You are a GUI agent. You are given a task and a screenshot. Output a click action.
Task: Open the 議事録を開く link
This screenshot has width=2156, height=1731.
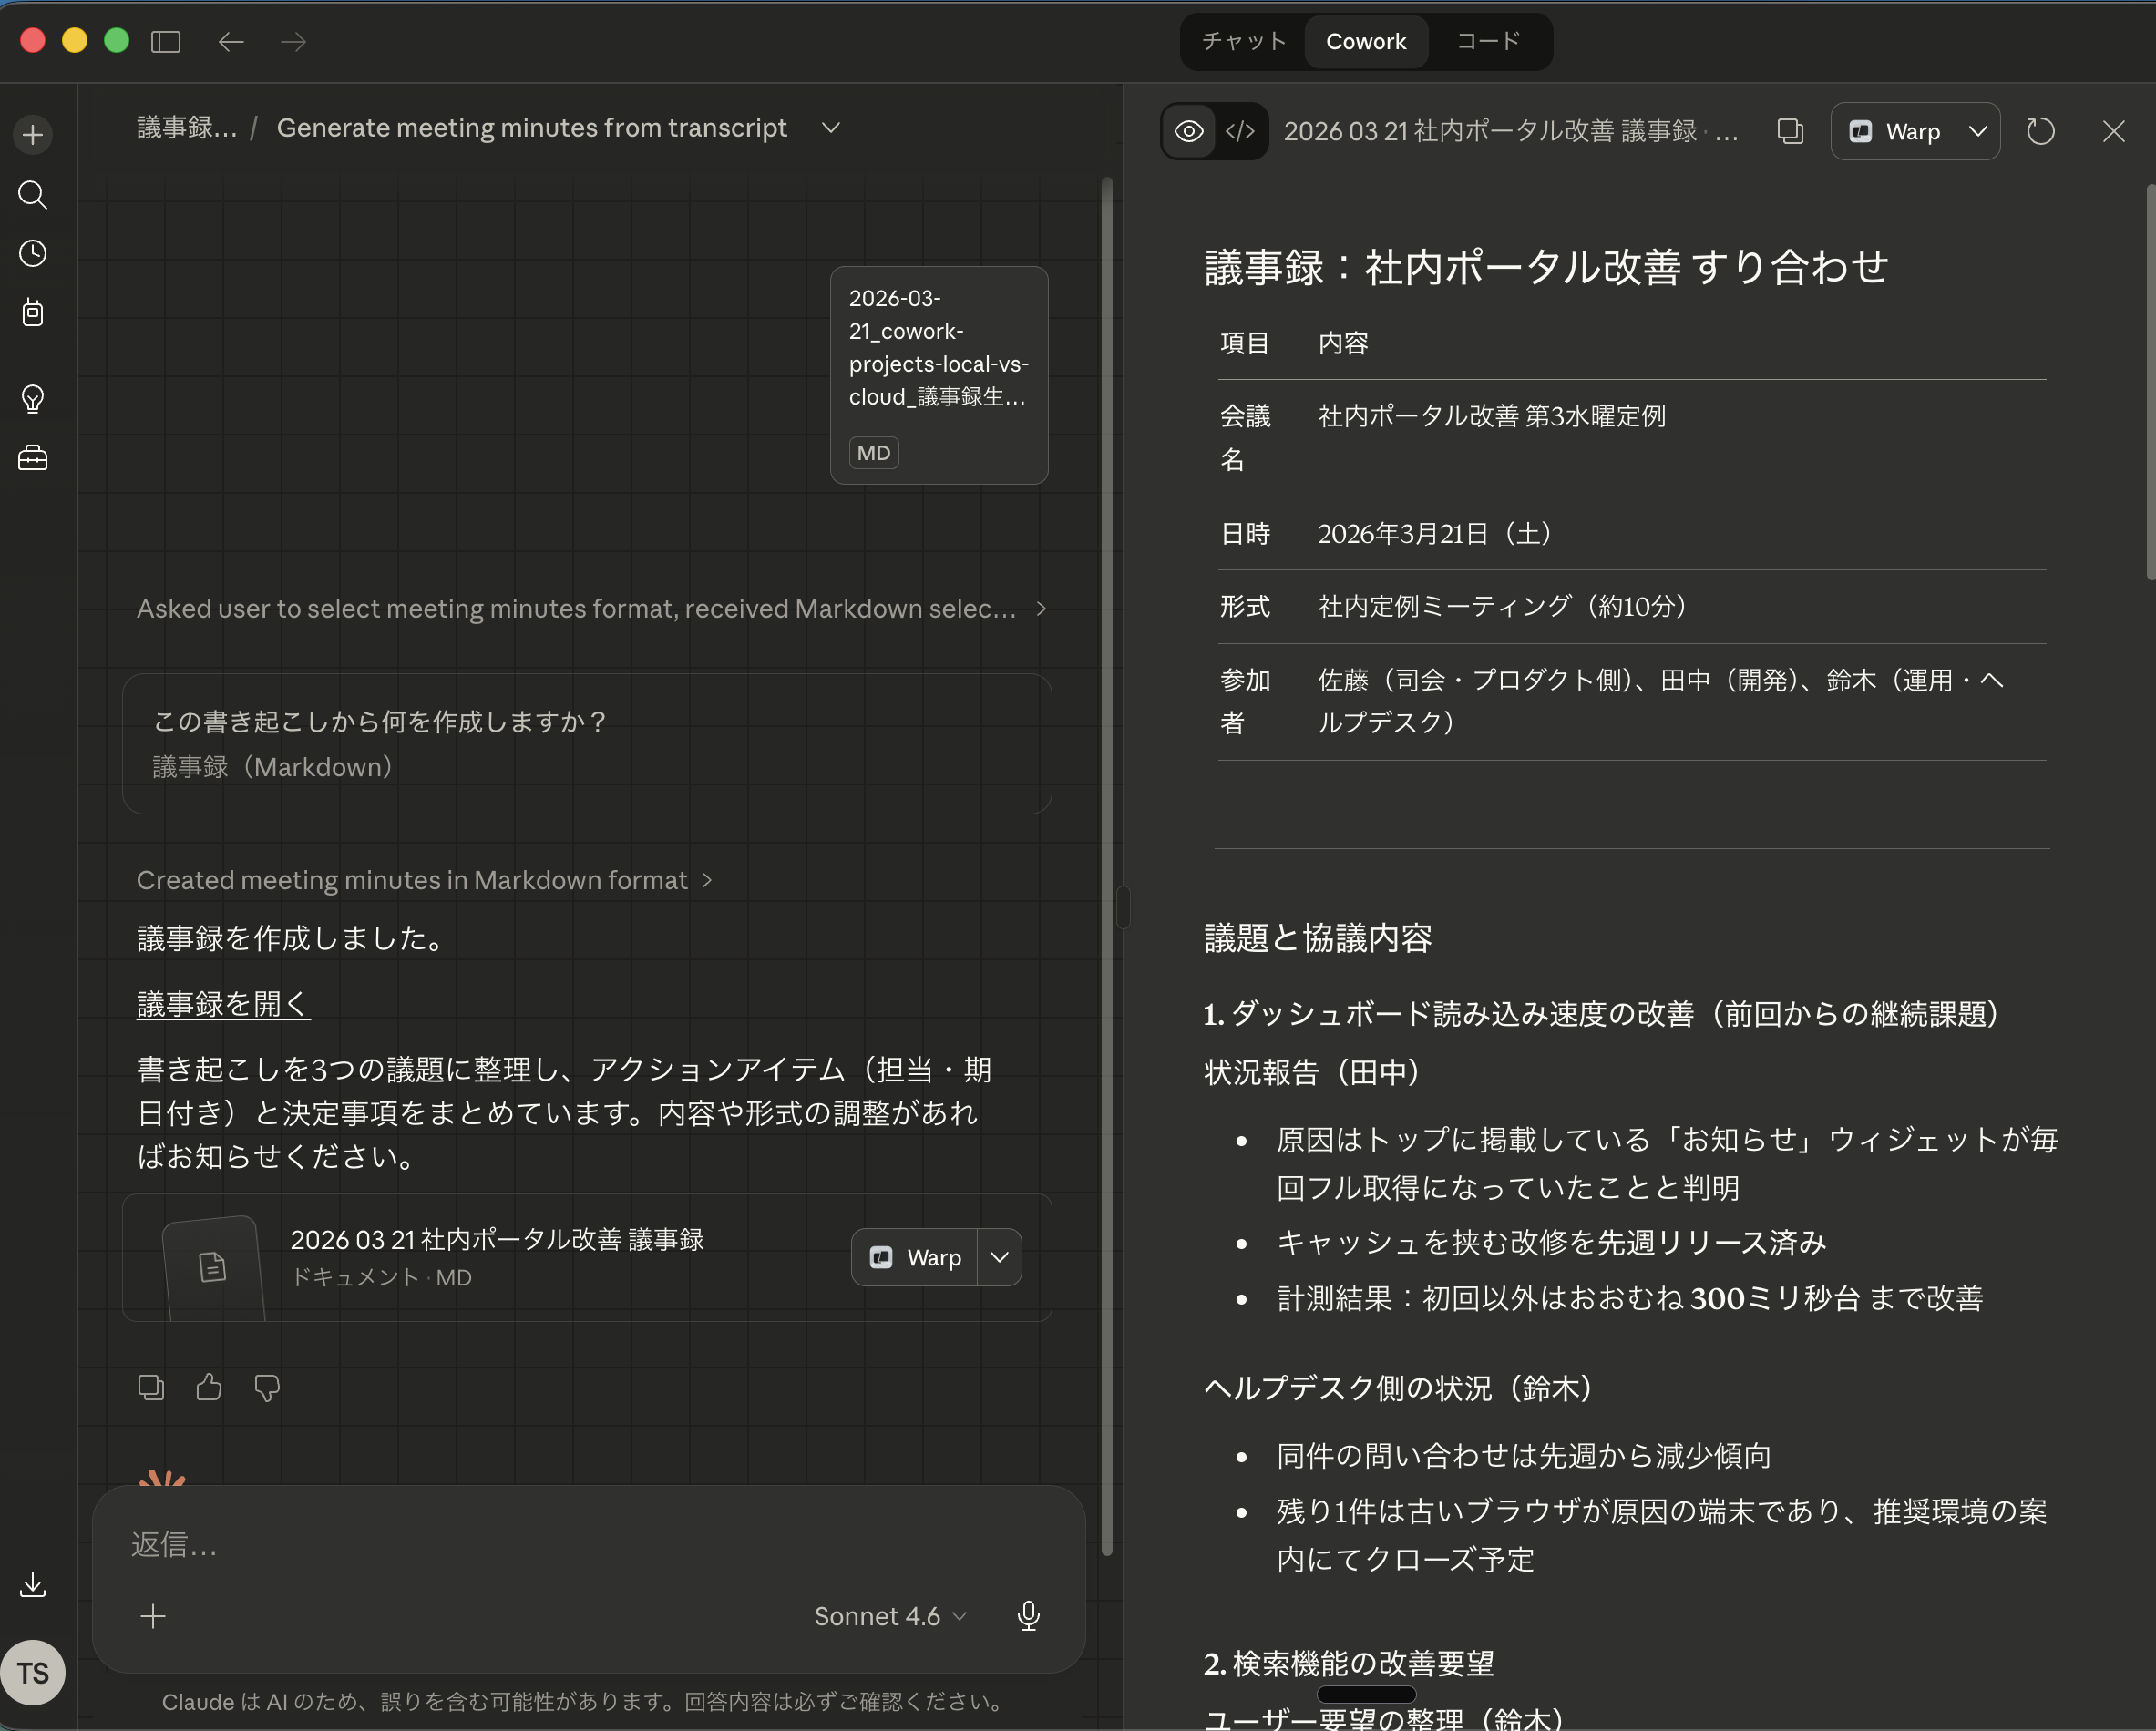click(x=223, y=1004)
